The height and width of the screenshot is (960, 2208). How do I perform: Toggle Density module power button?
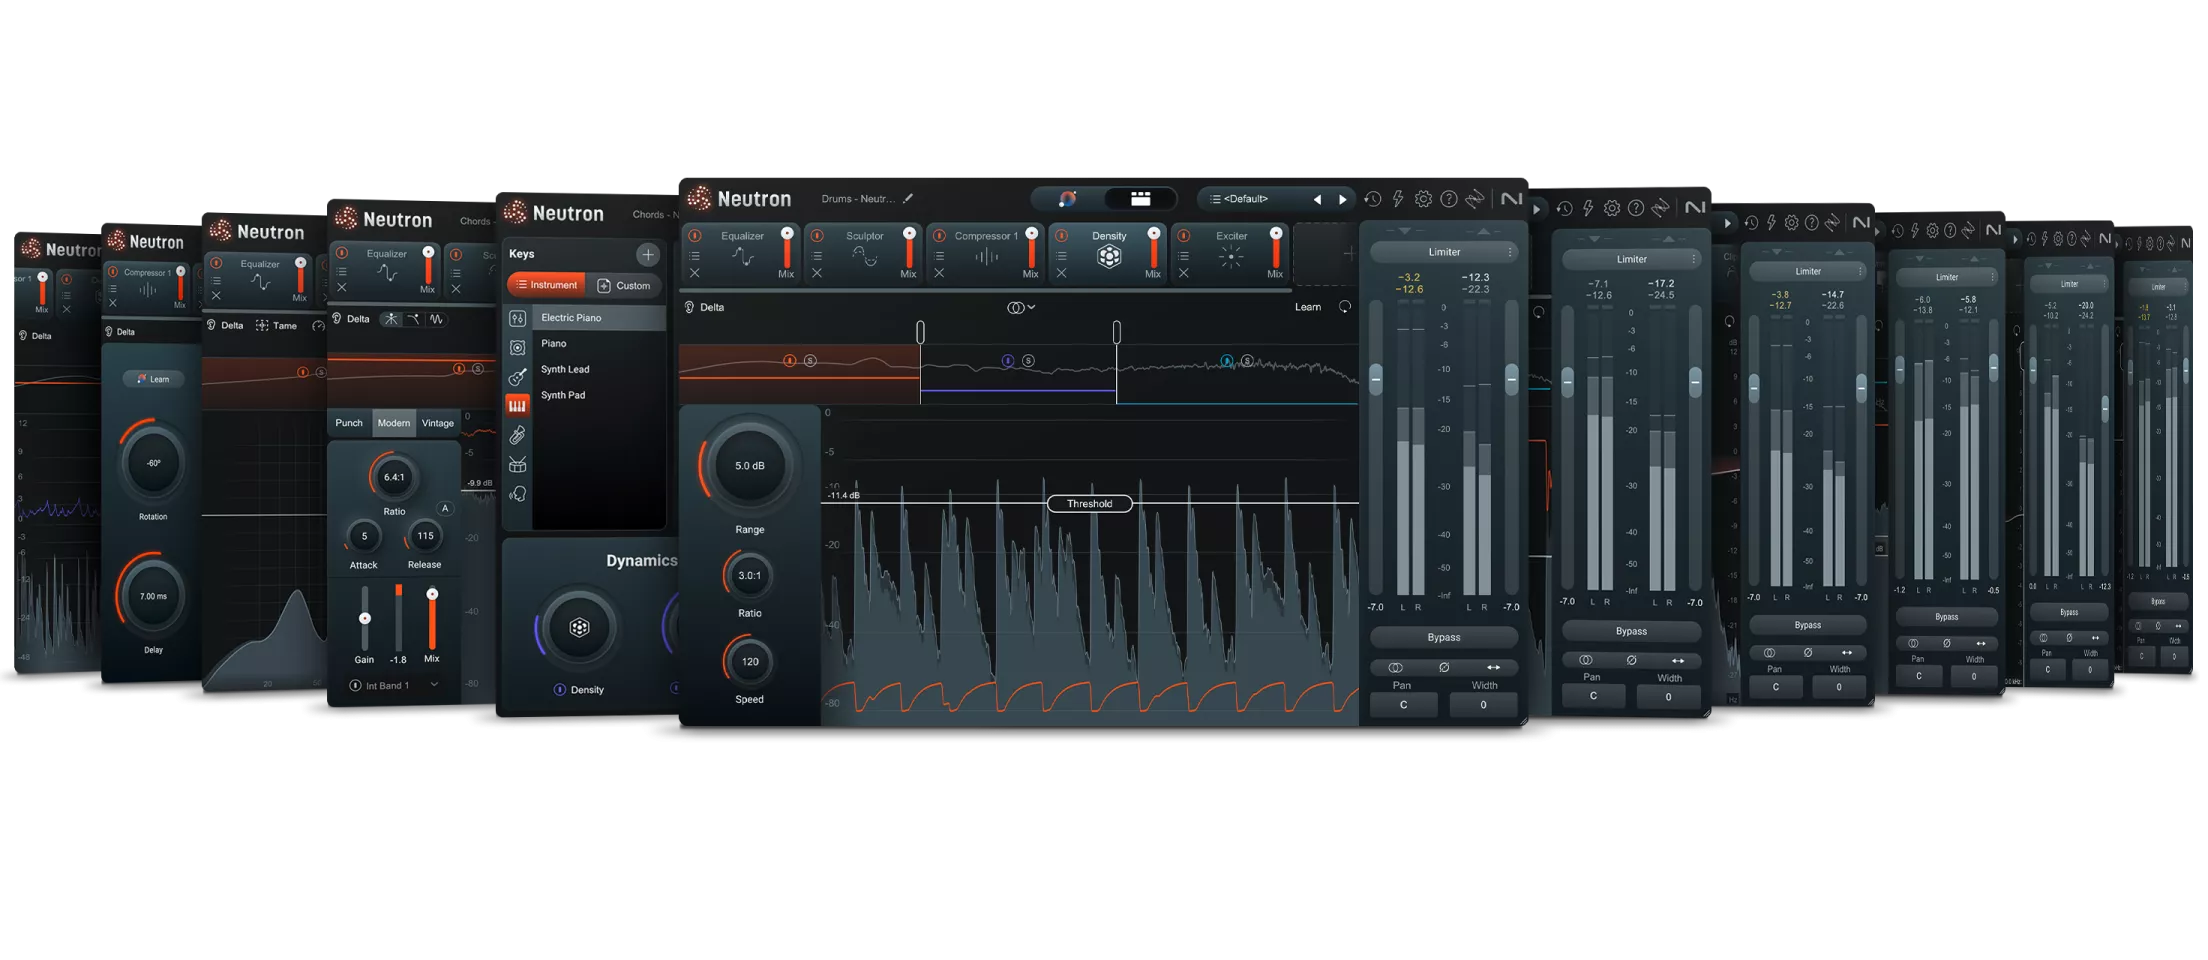click(1061, 236)
